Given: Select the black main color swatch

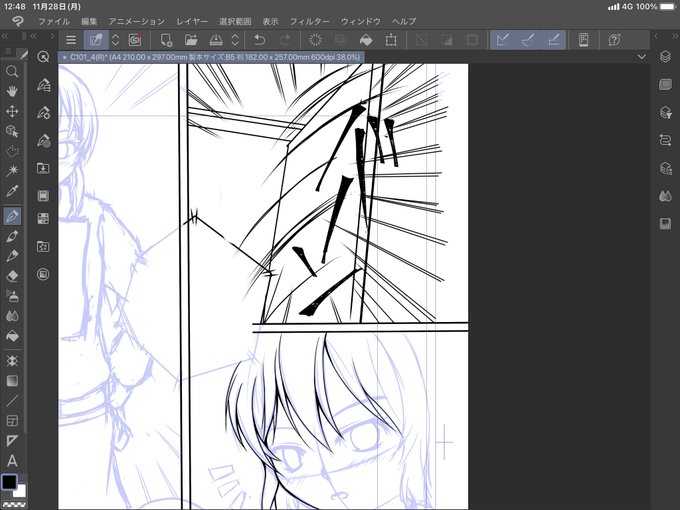Looking at the screenshot, I should click(x=9, y=482).
